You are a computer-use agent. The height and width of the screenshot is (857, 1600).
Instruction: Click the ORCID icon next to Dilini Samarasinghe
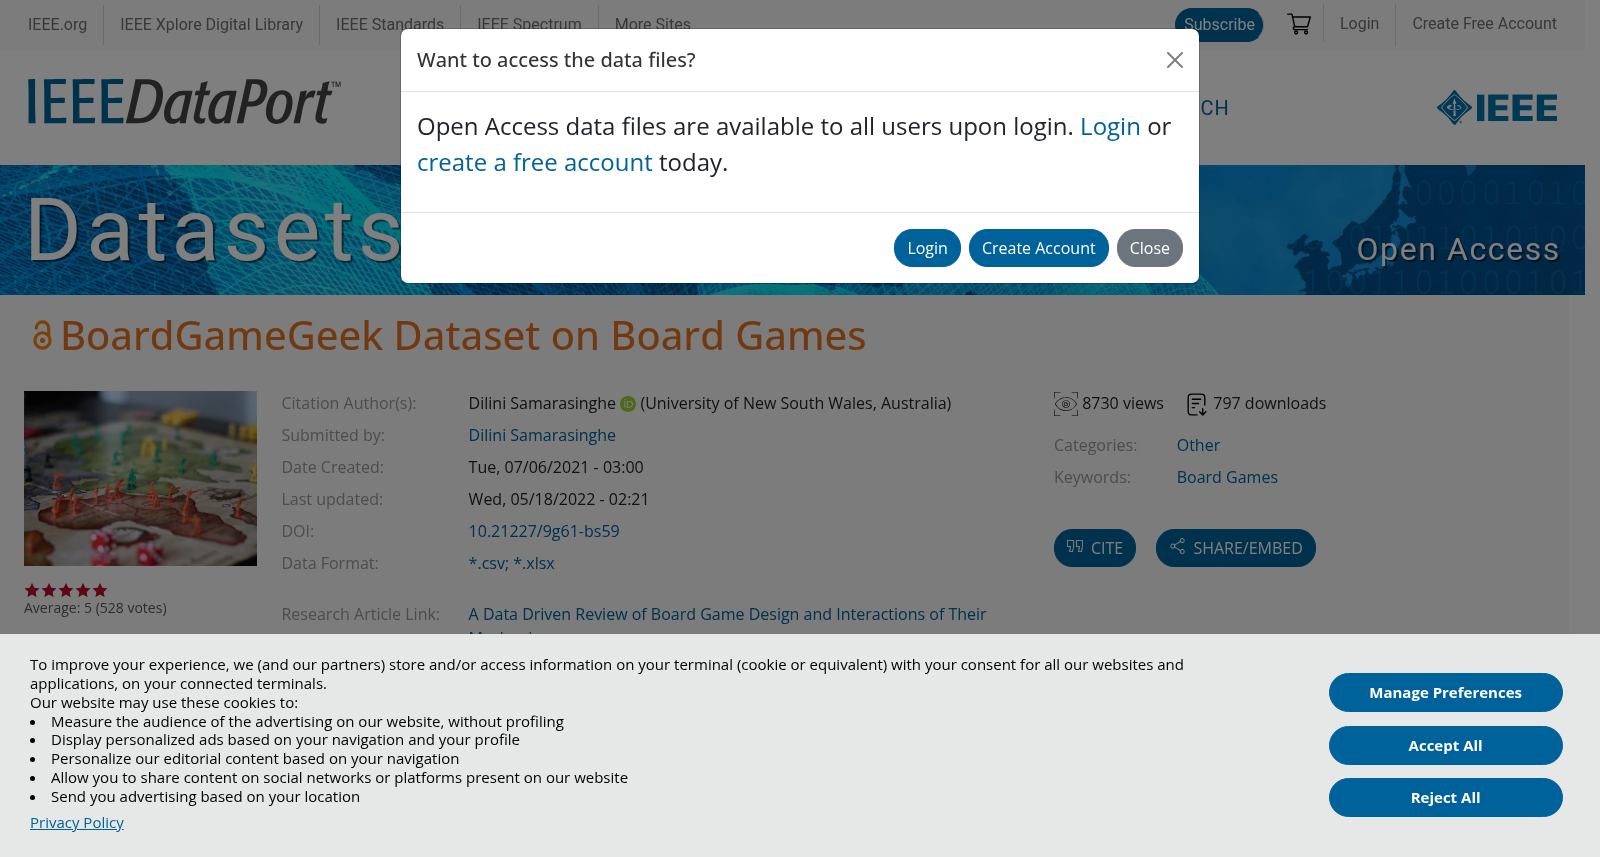click(x=628, y=404)
